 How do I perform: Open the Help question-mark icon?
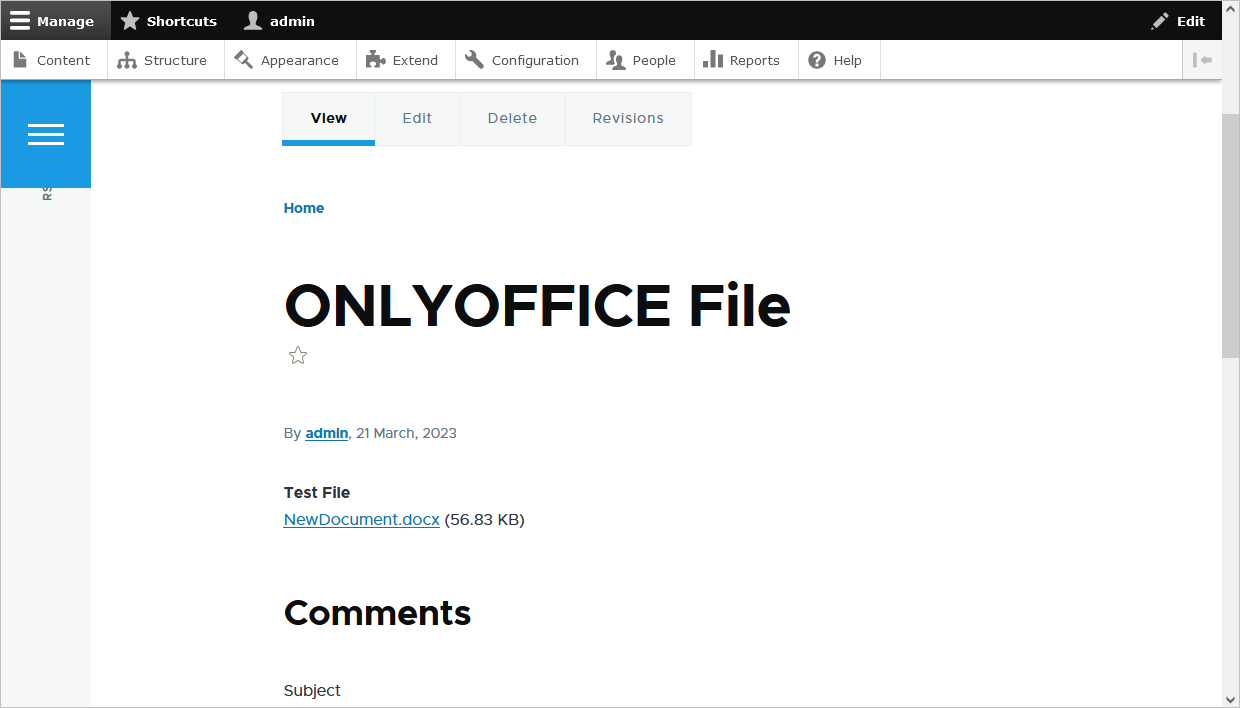coord(817,59)
